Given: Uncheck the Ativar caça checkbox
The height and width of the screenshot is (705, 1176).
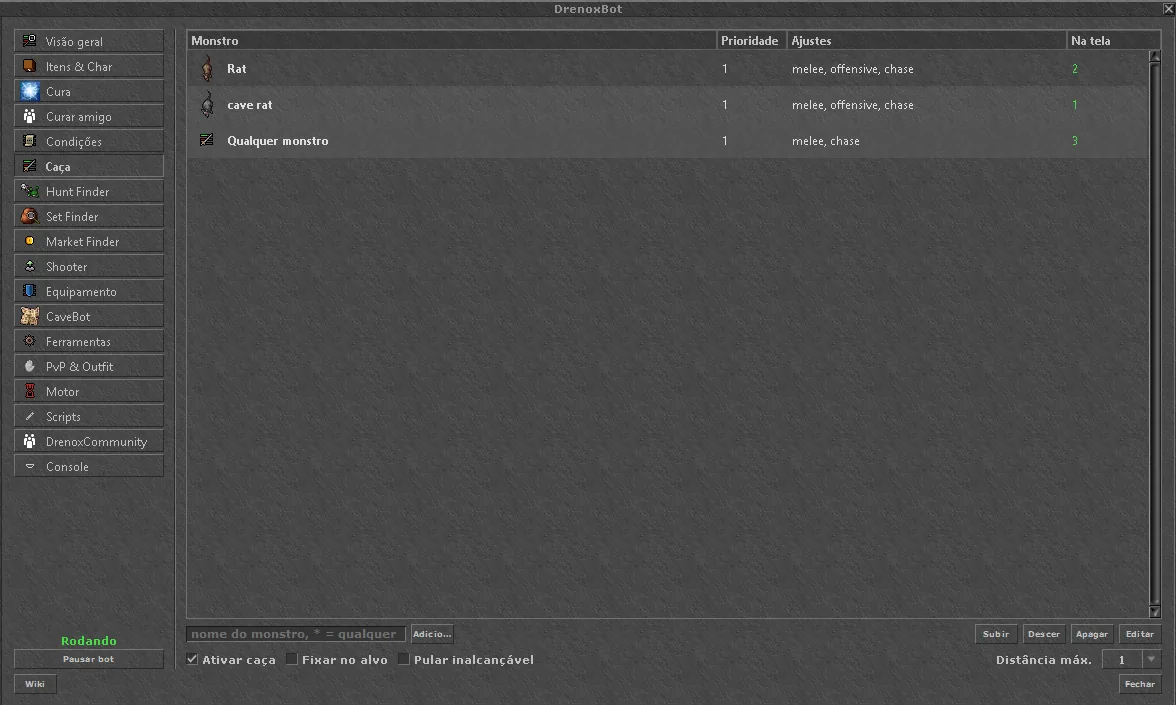Looking at the screenshot, I should (192, 659).
